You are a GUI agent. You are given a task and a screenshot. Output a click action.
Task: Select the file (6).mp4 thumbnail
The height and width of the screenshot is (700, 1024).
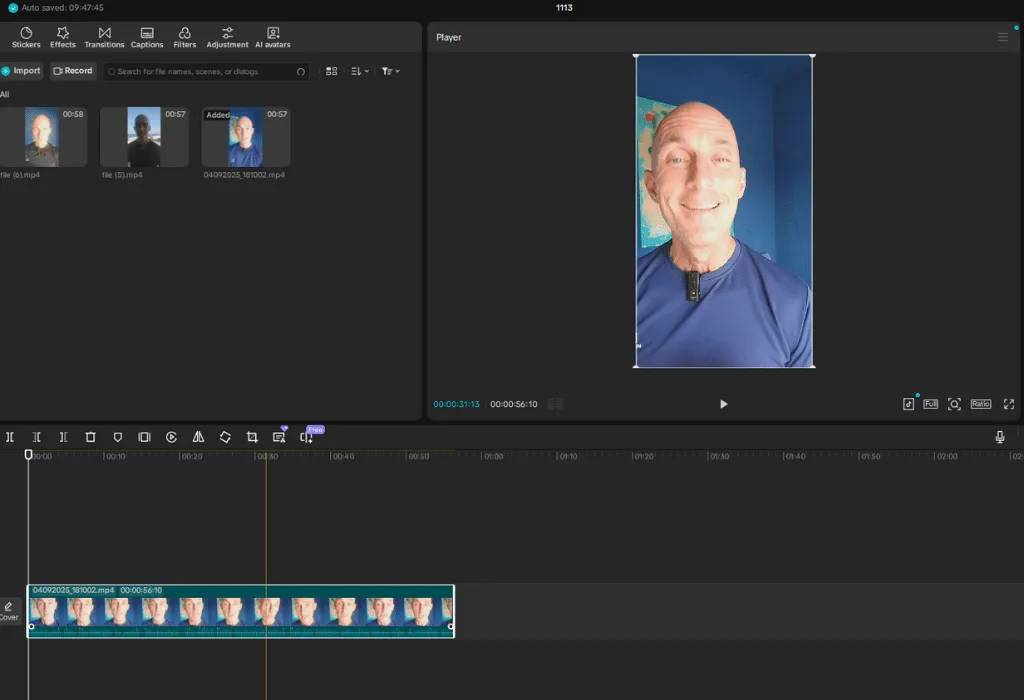[x=42, y=137]
